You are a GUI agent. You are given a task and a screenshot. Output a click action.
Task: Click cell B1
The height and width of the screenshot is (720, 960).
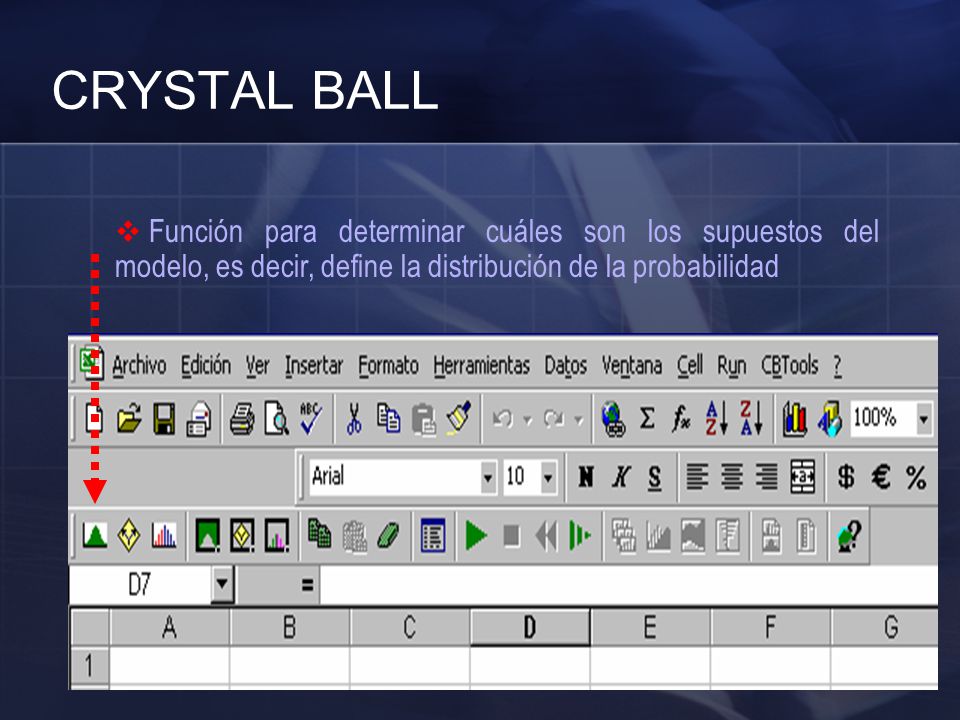click(290, 666)
